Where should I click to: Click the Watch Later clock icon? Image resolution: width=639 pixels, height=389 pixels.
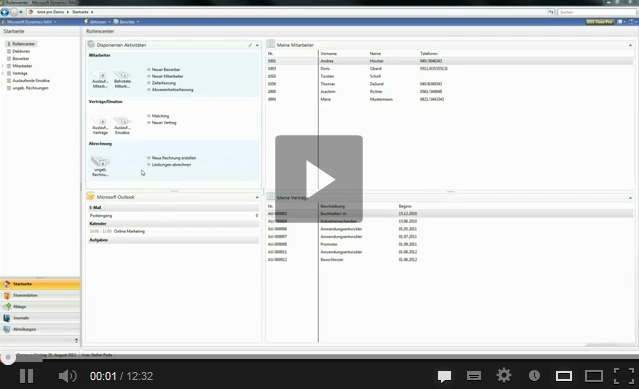[x=534, y=376]
